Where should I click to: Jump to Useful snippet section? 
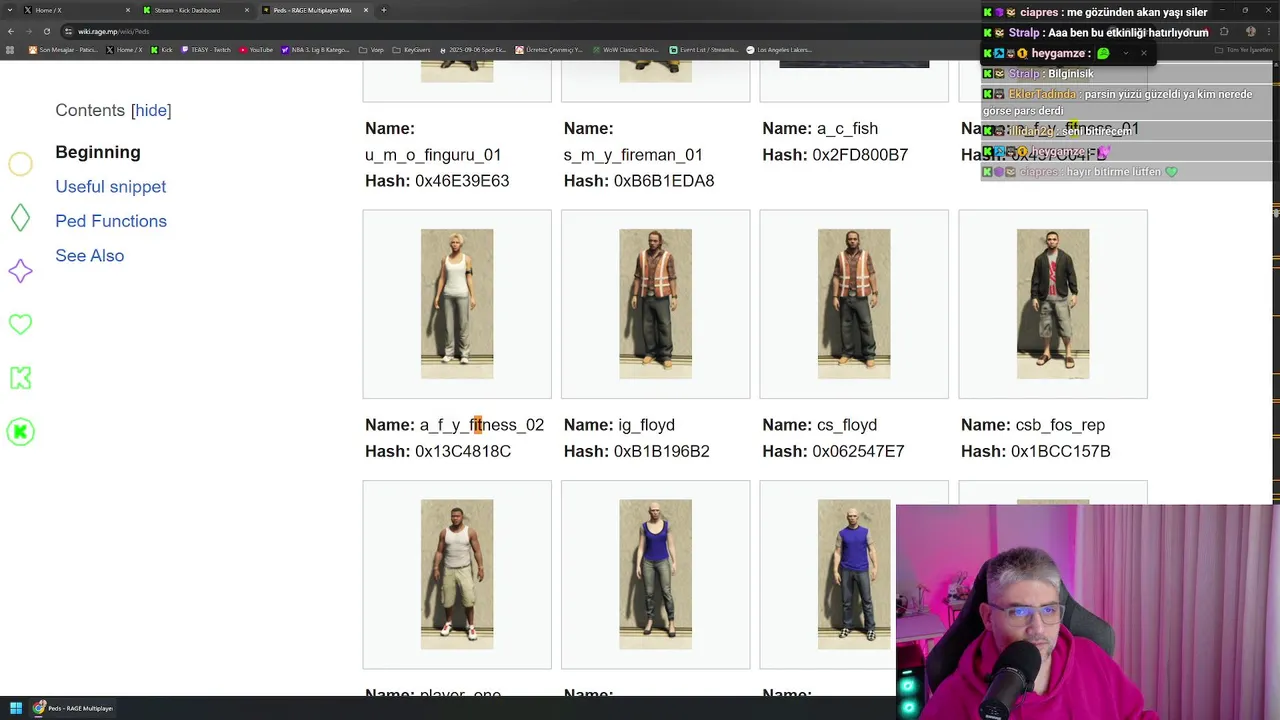(x=111, y=187)
